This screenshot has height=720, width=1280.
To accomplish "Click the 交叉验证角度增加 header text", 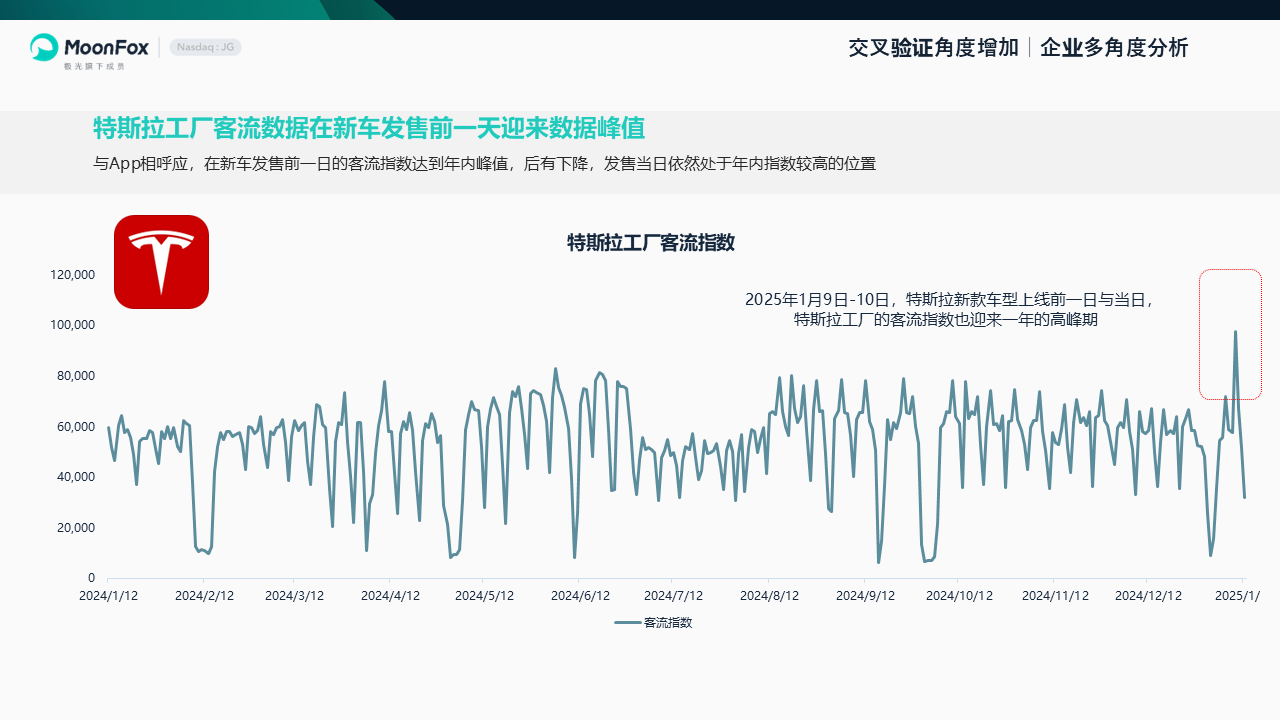I will (x=933, y=48).
